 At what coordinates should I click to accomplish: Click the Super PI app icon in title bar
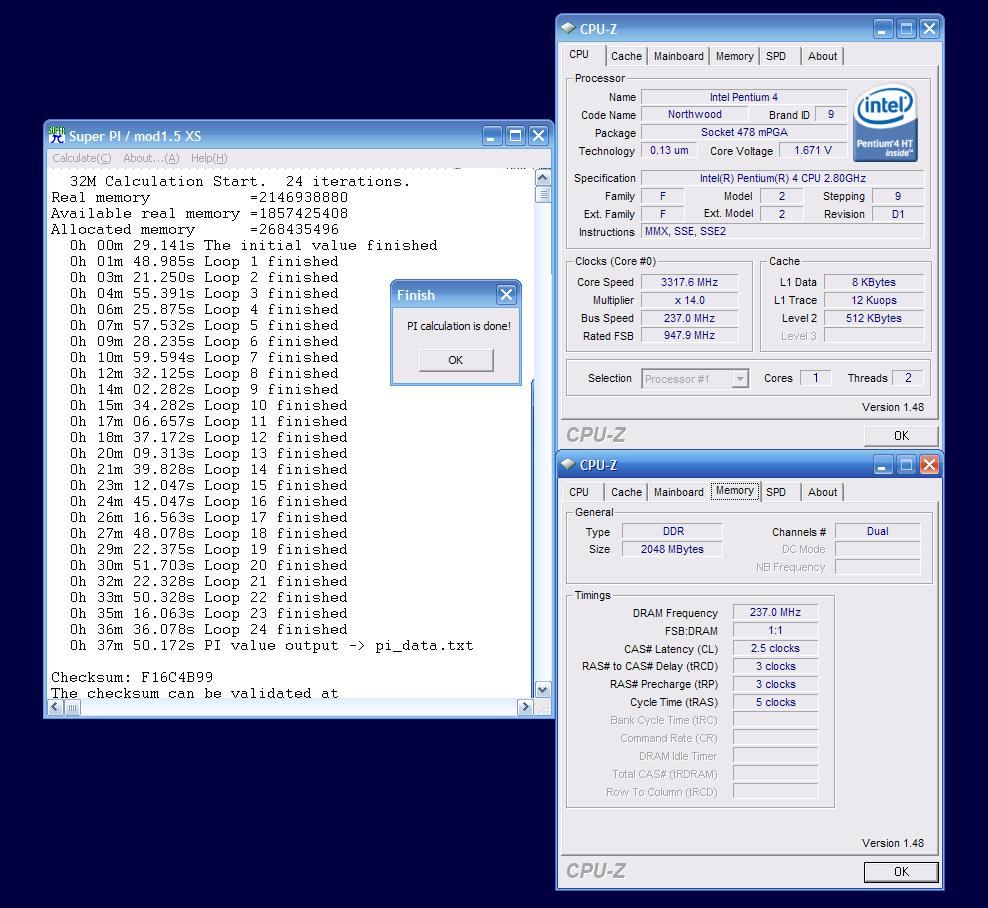coord(57,135)
